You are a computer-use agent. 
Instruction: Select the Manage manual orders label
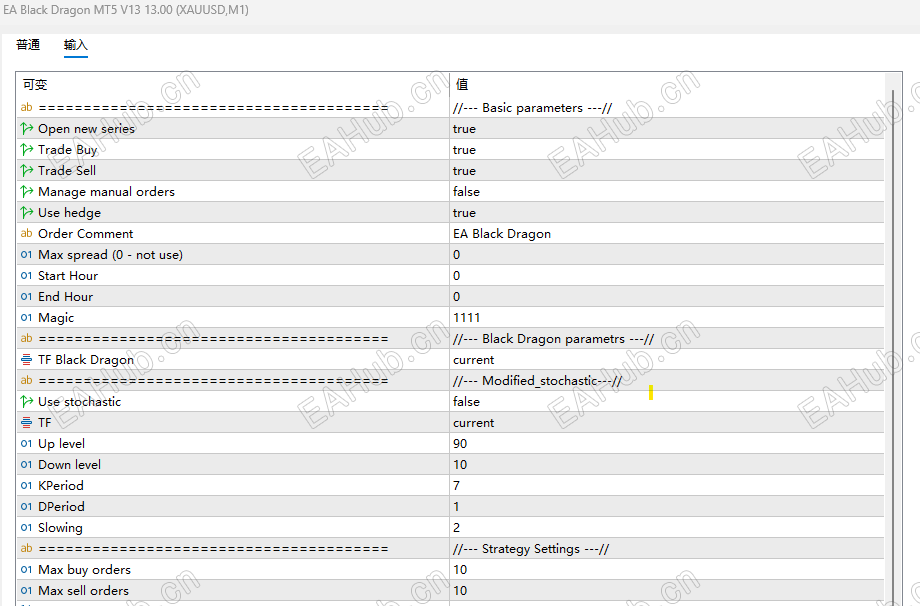coord(106,191)
